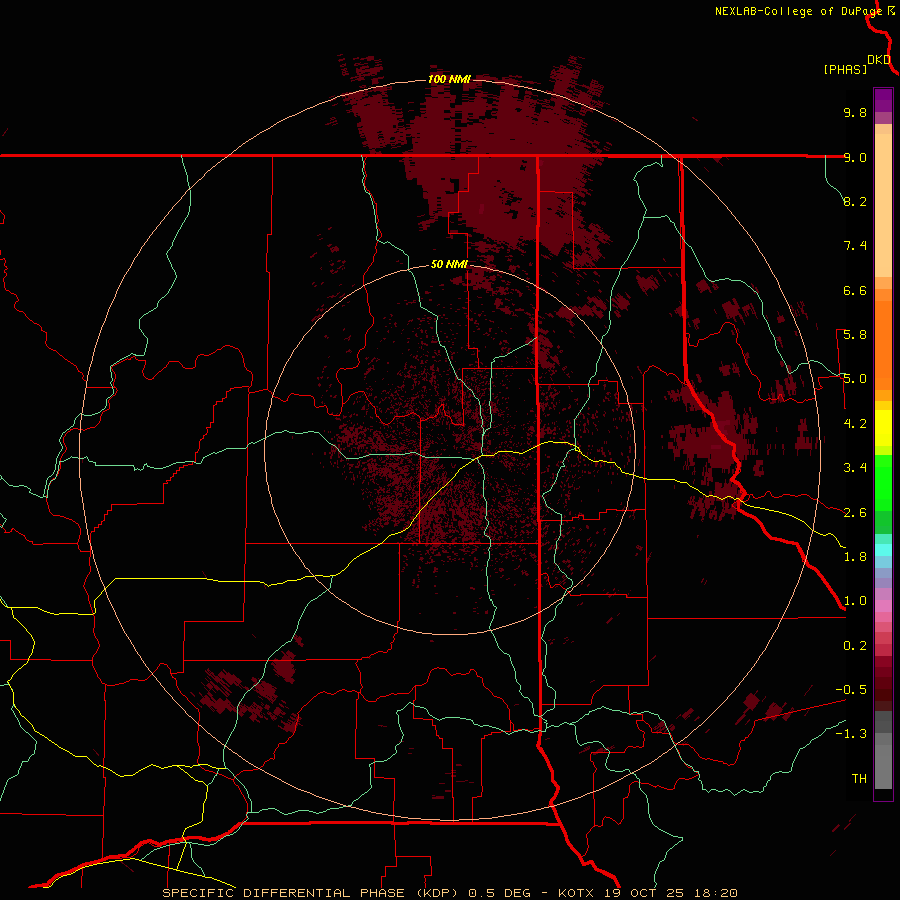Click the 3.4 scale value
The width and height of the screenshot is (900, 900).
[x=855, y=468]
